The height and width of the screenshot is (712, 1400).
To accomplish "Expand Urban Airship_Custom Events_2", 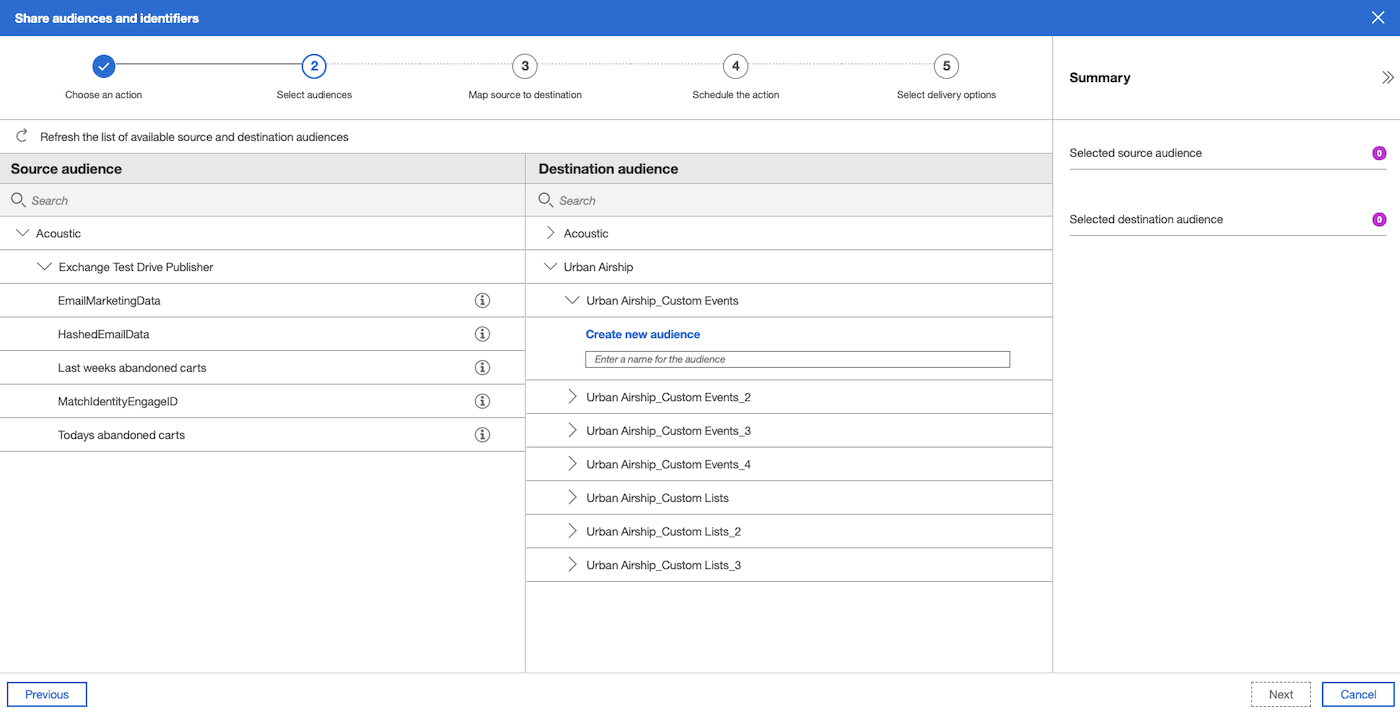I will [x=572, y=397].
